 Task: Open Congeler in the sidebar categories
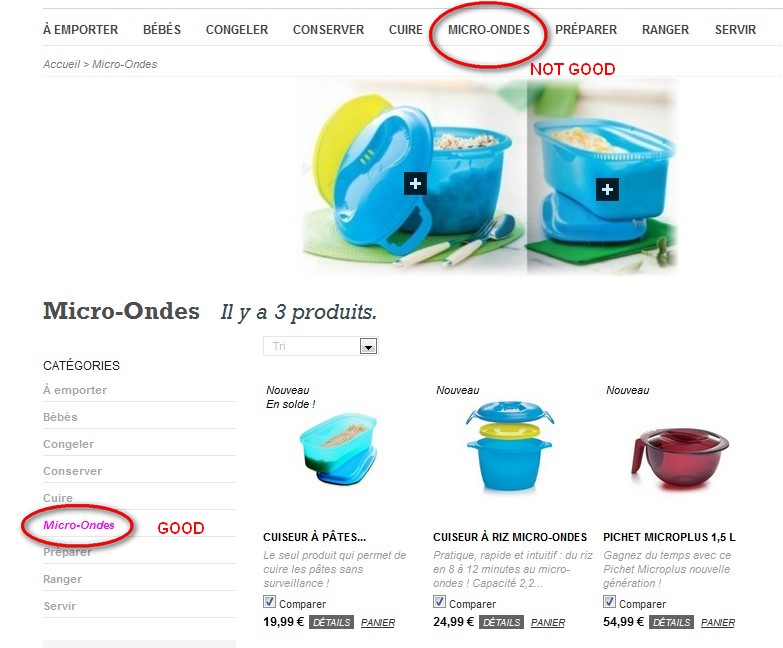[x=68, y=444]
